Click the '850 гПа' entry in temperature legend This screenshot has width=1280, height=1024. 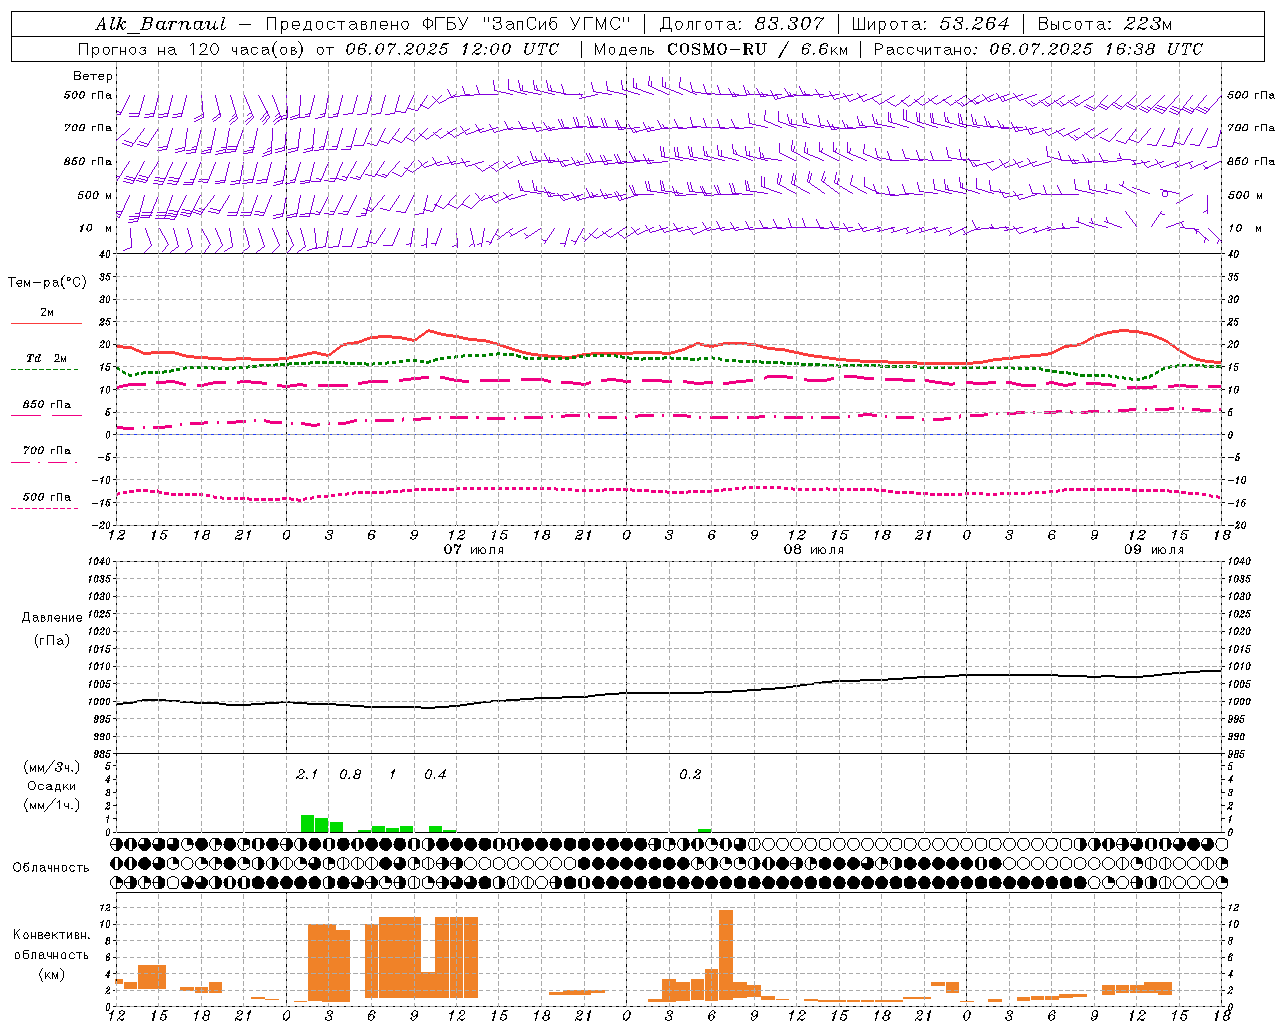[47, 405]
